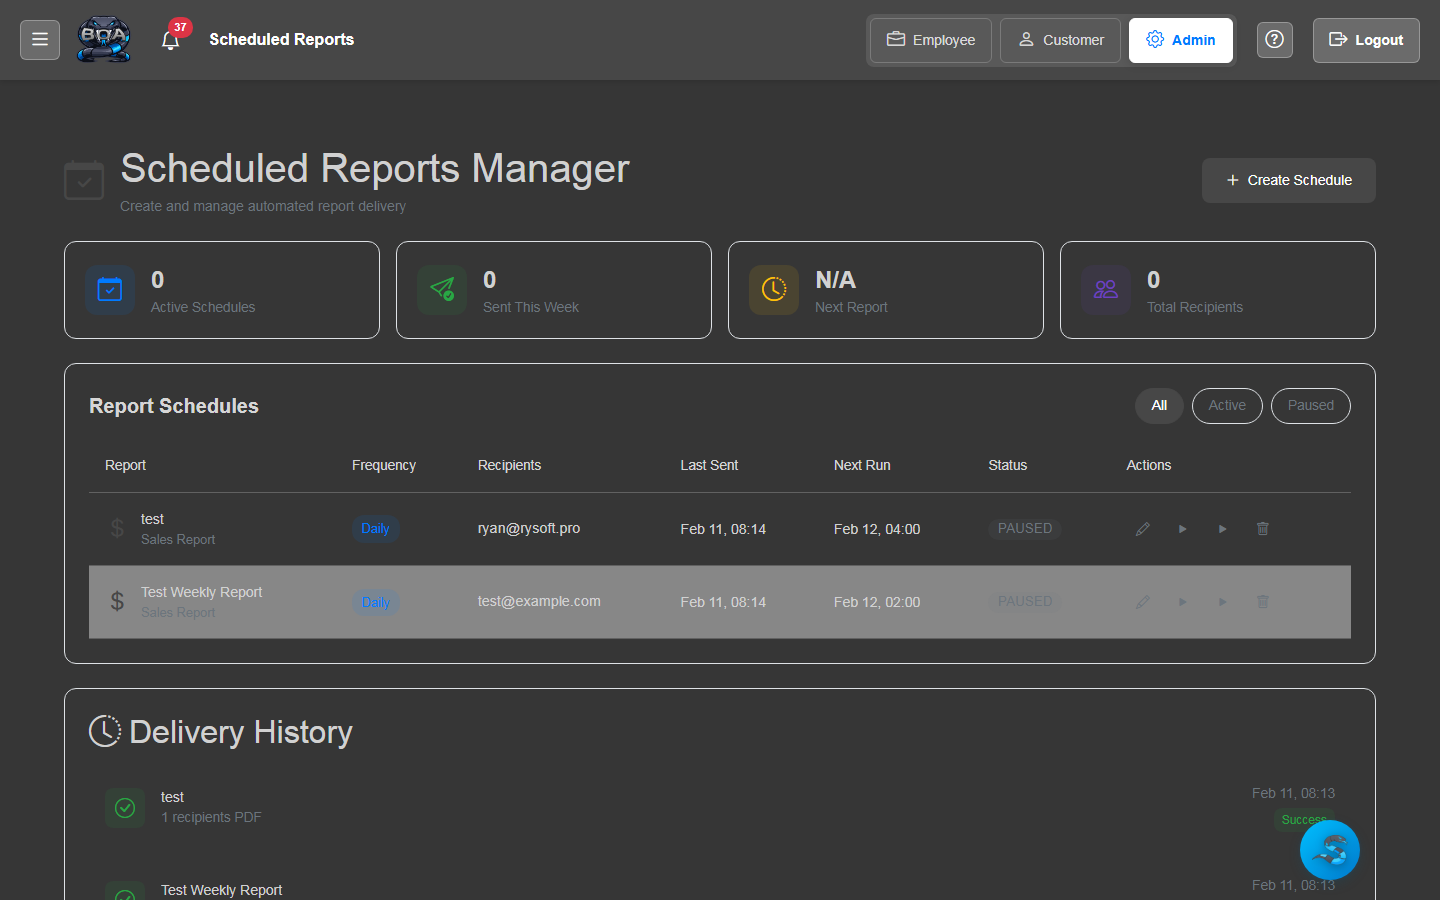Filter schedules by Active

point(1227,405)
